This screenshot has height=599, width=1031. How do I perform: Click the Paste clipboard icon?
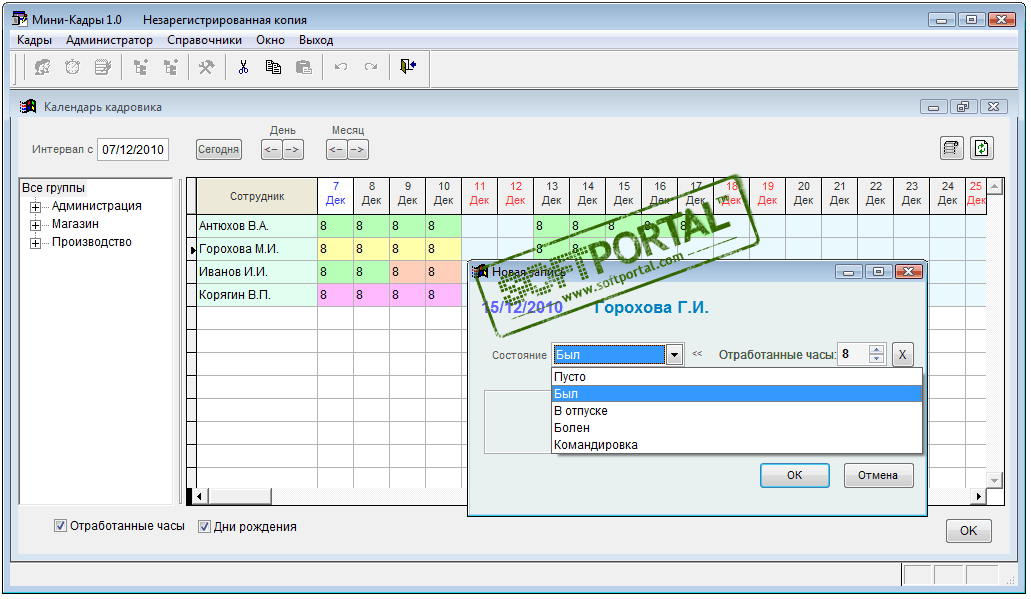(x=303, y=67)
